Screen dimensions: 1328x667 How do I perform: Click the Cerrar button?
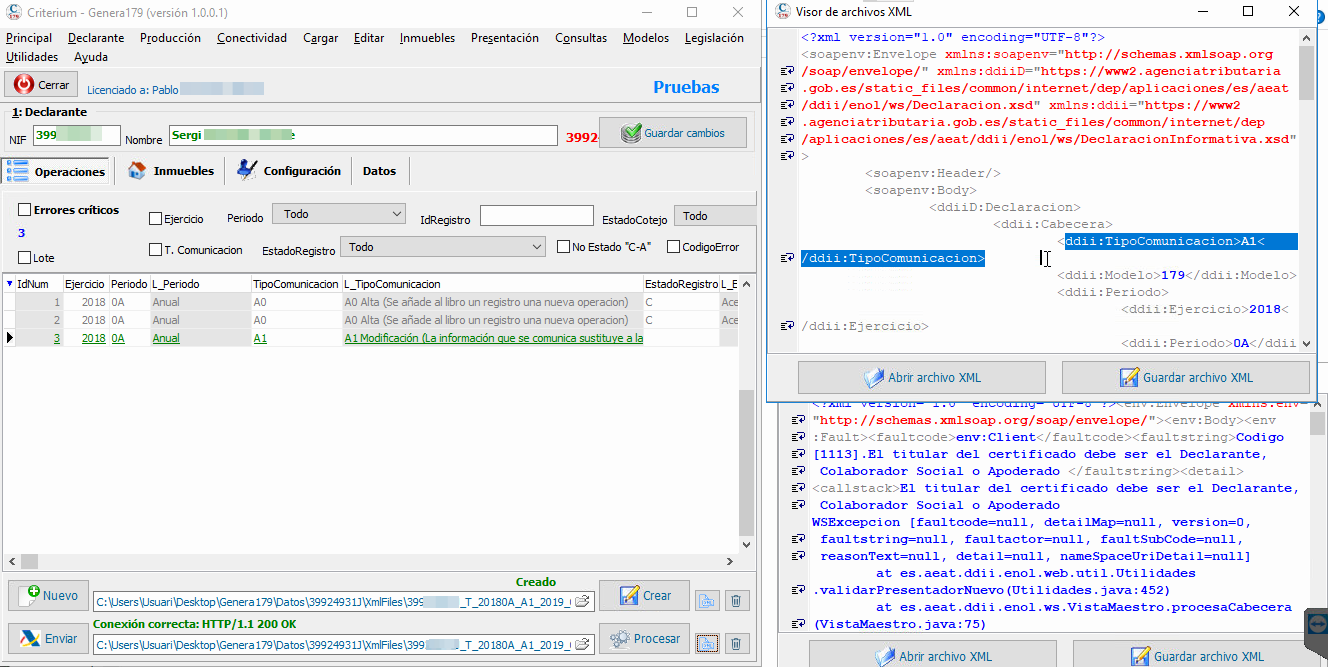click(x=41, y=85)
